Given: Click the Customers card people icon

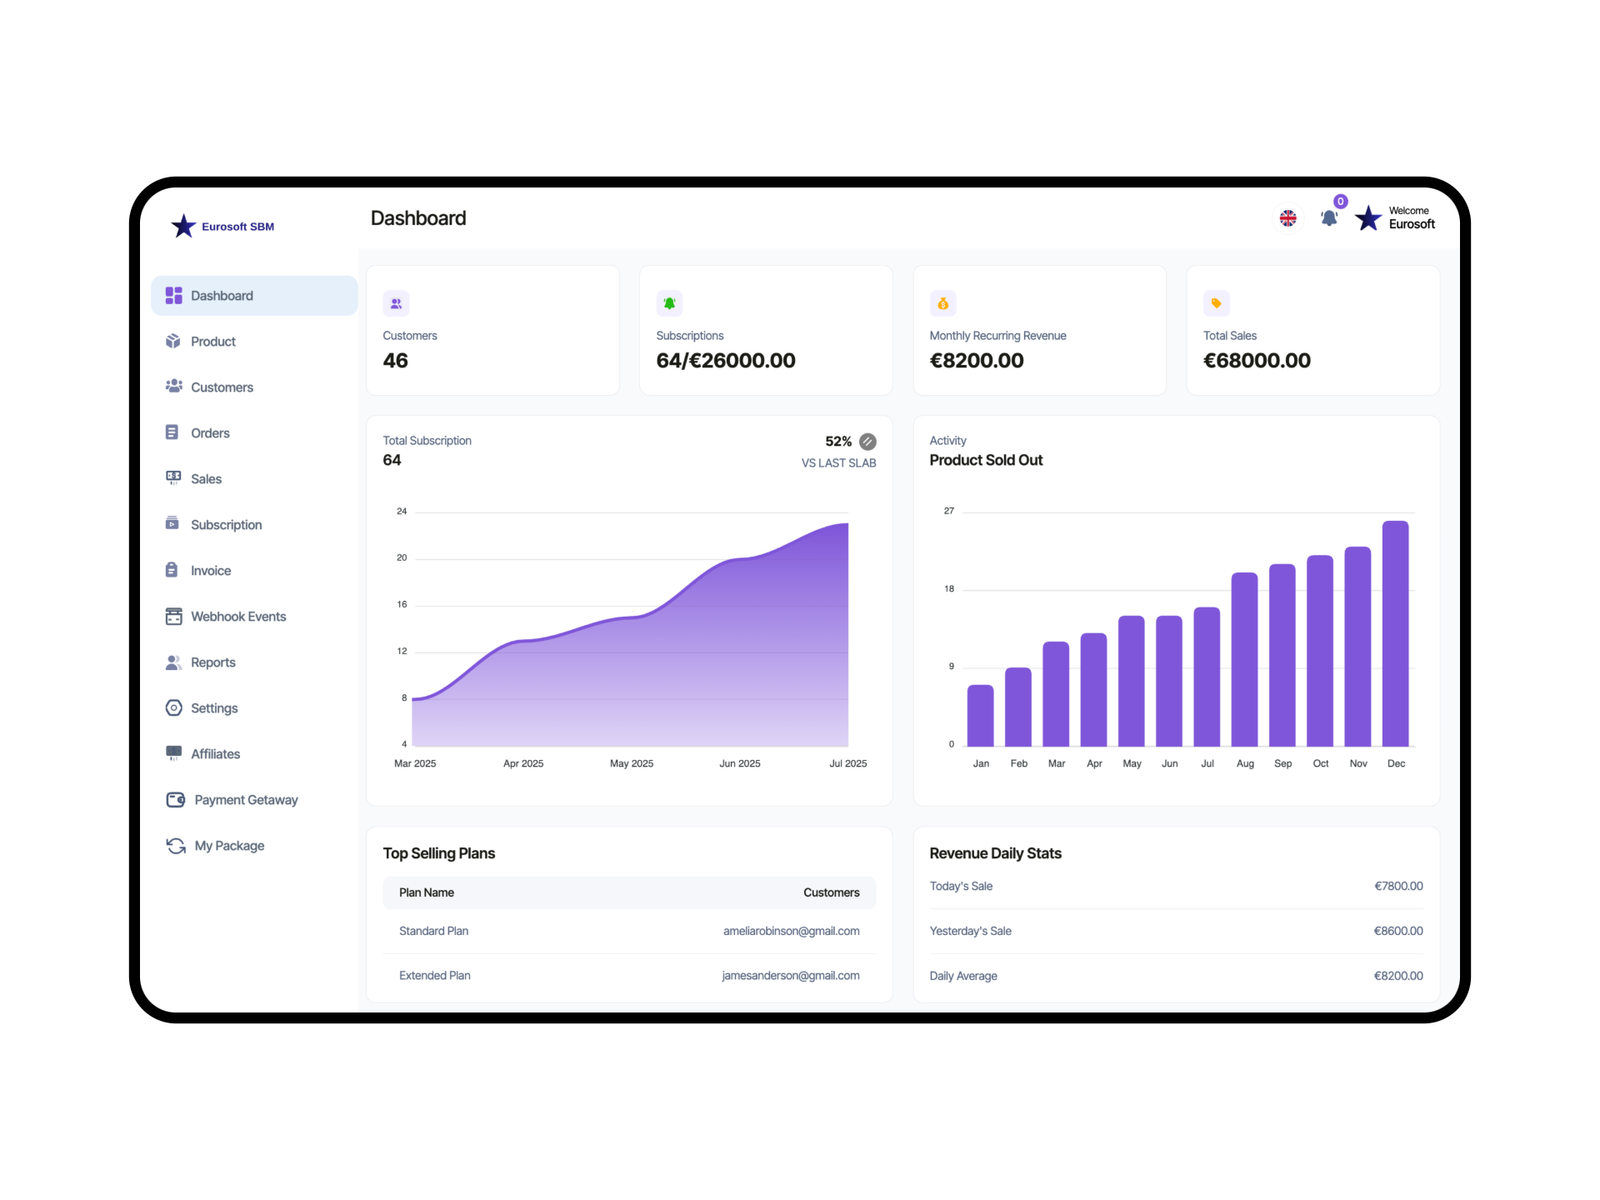Looking at the screenshot, I should [x=396, y=303].
